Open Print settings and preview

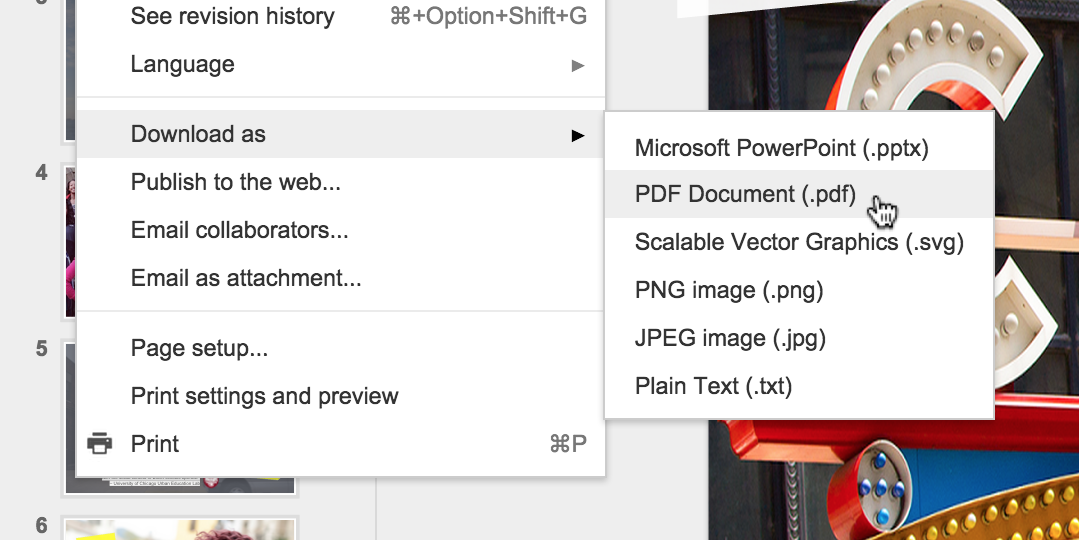tap(264, 396)
